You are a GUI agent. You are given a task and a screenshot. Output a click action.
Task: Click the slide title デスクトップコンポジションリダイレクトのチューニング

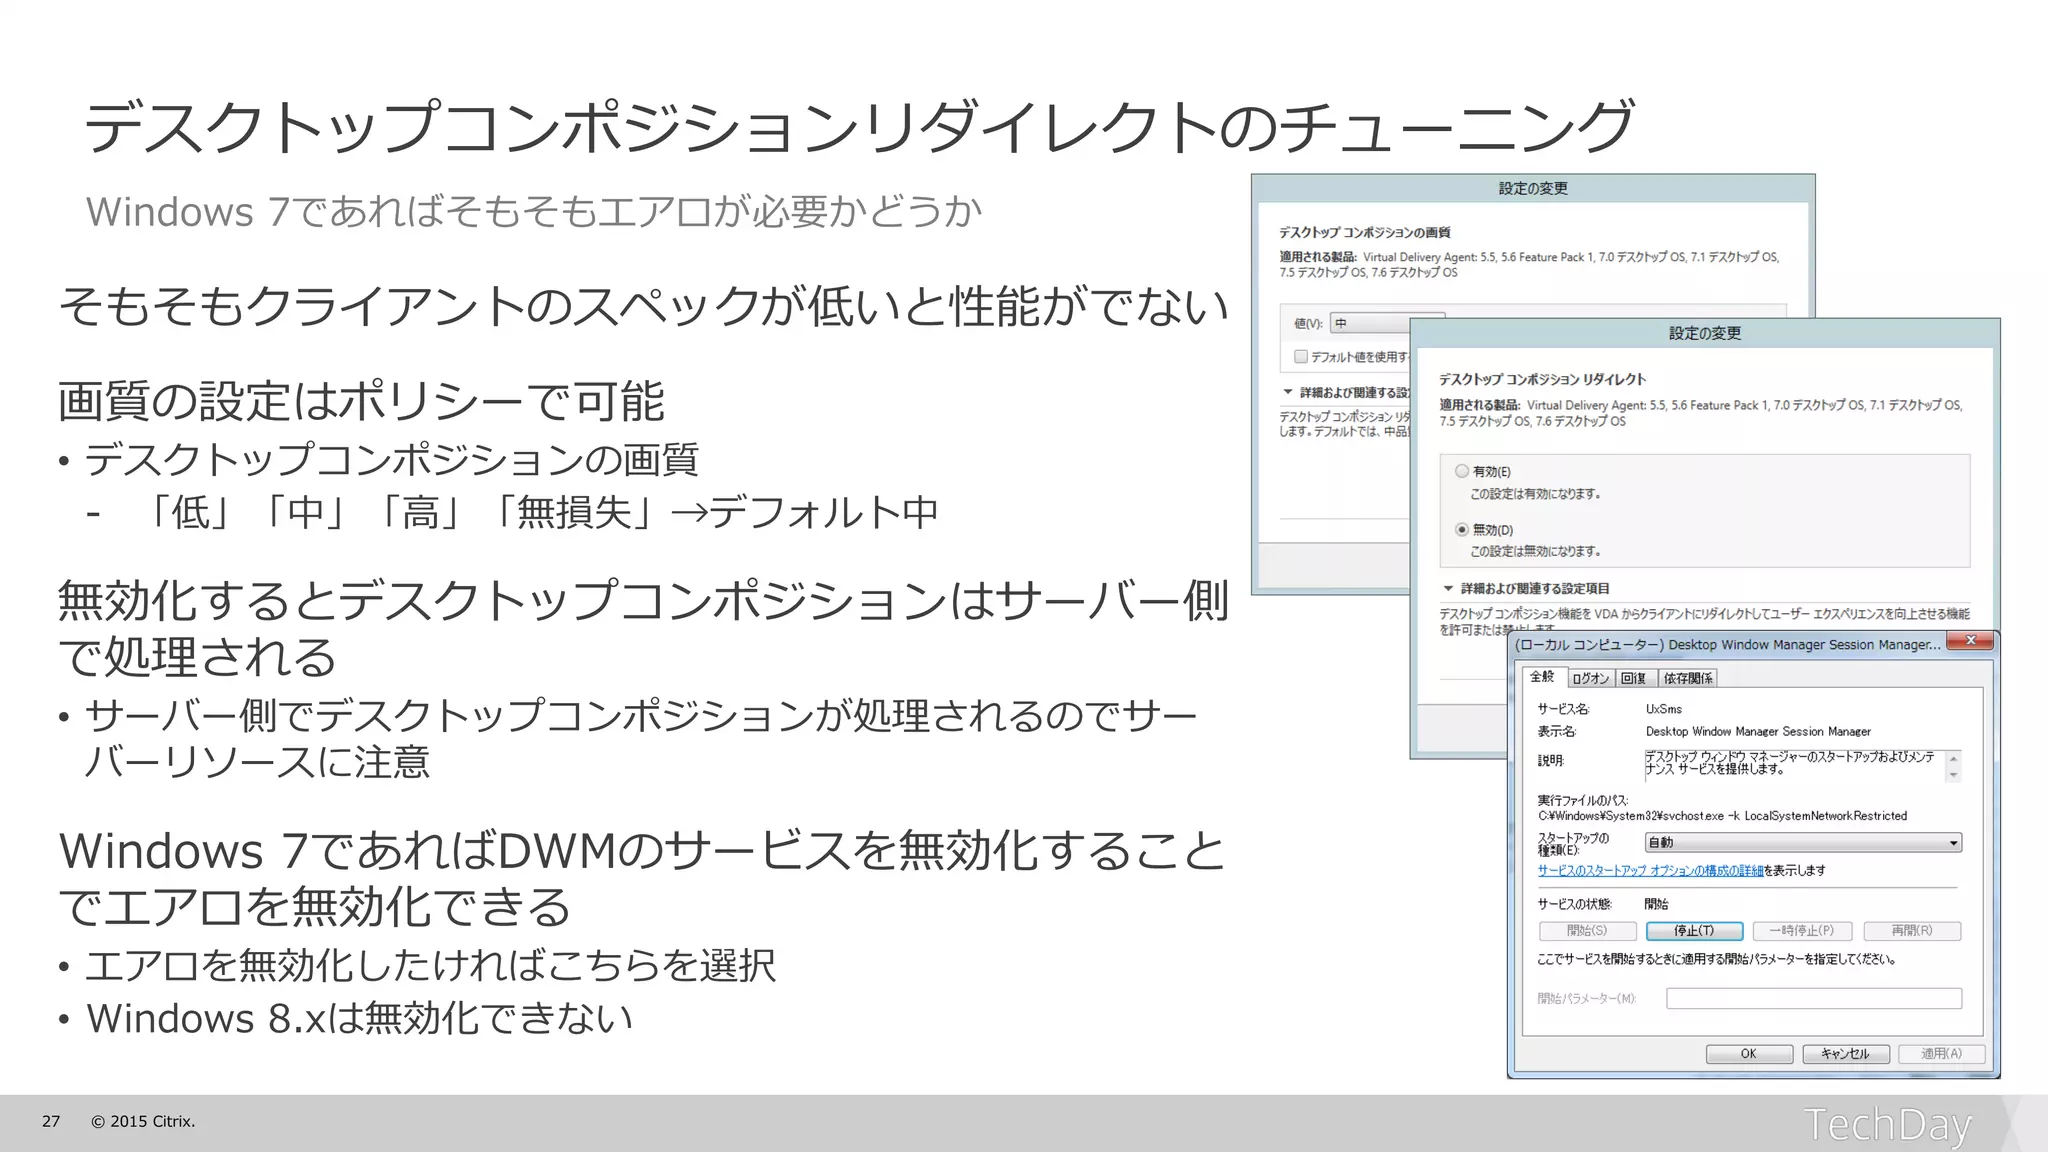(x=858, y=127)
